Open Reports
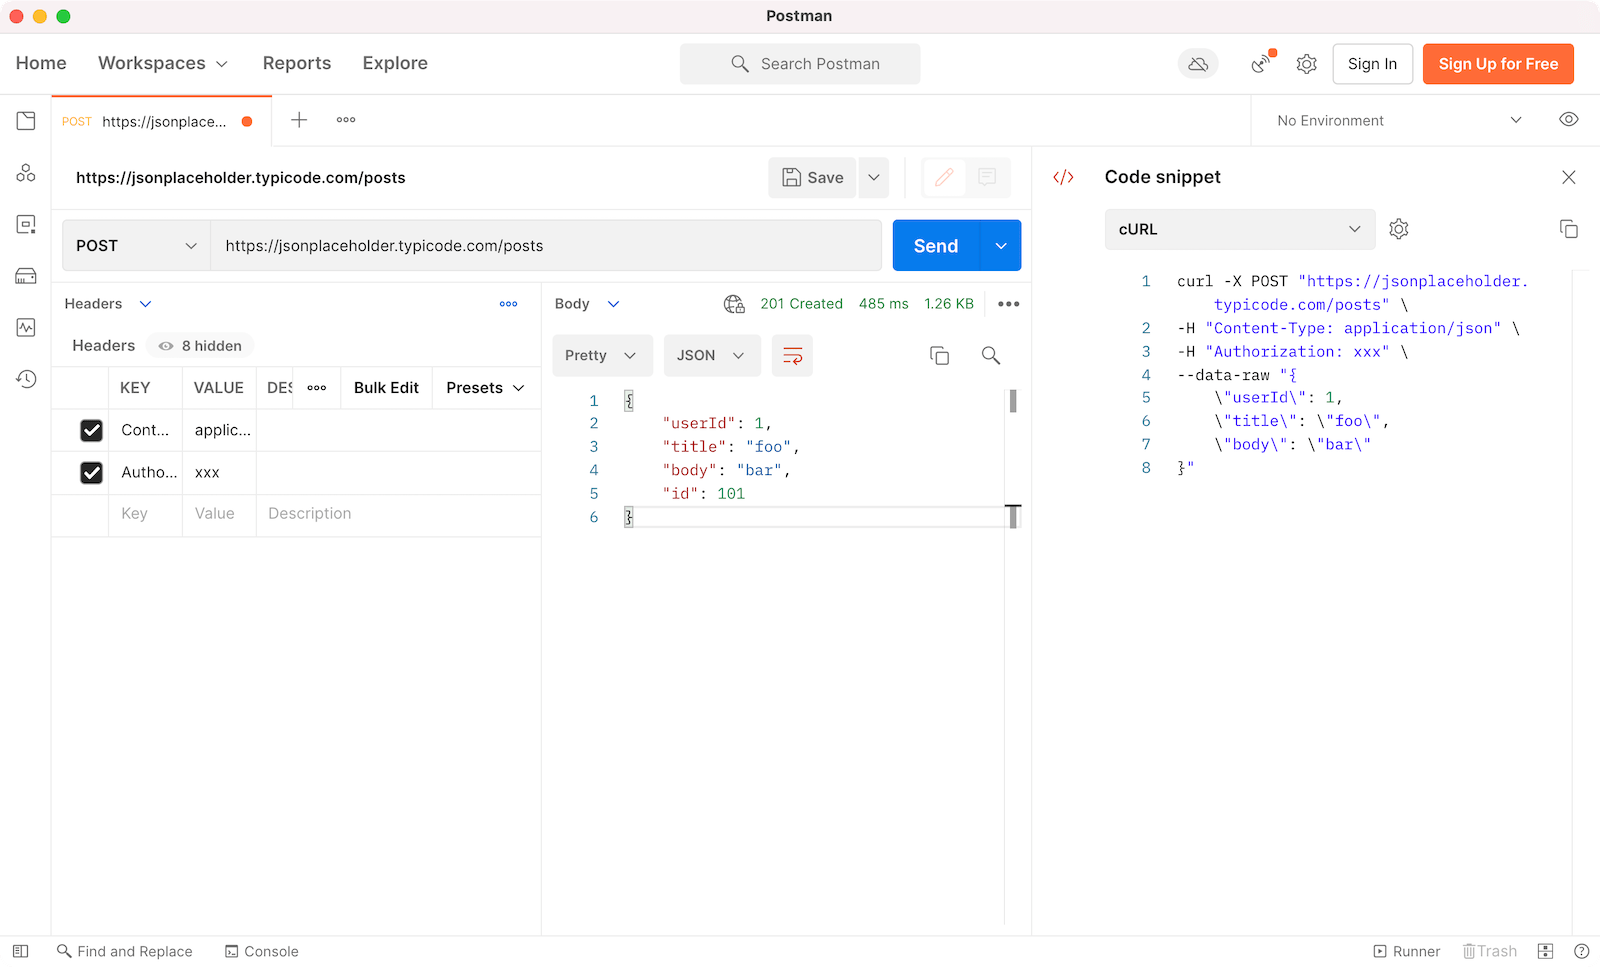 click(x=297, y=63)
